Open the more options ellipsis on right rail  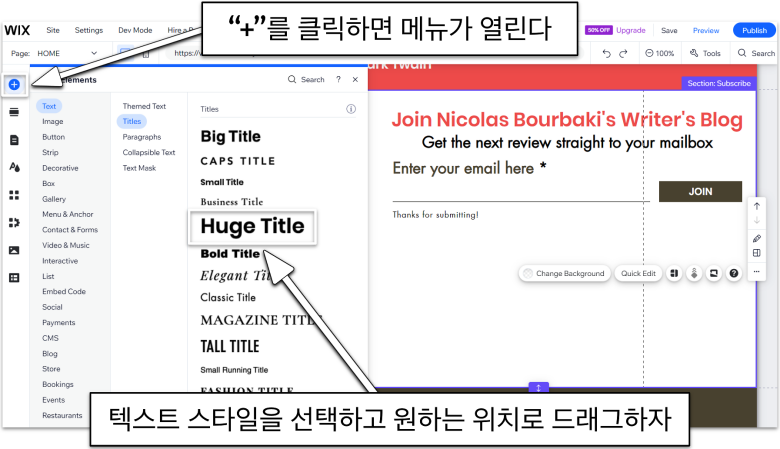[756, 271]
